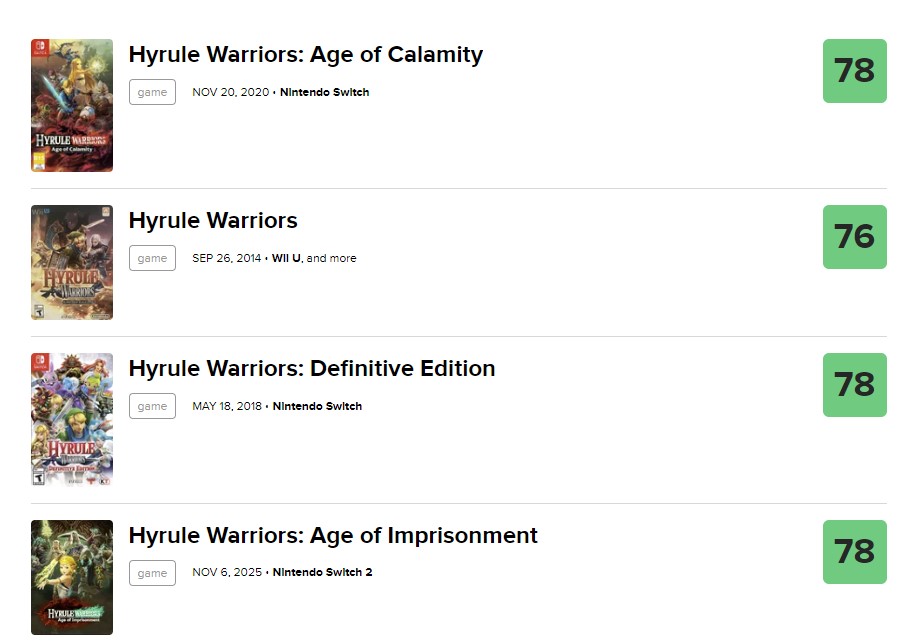This screenshot has height=644, width=900.
Task: Click the plain Hyrule Warriors title link
Action: [x=213, y=221]
